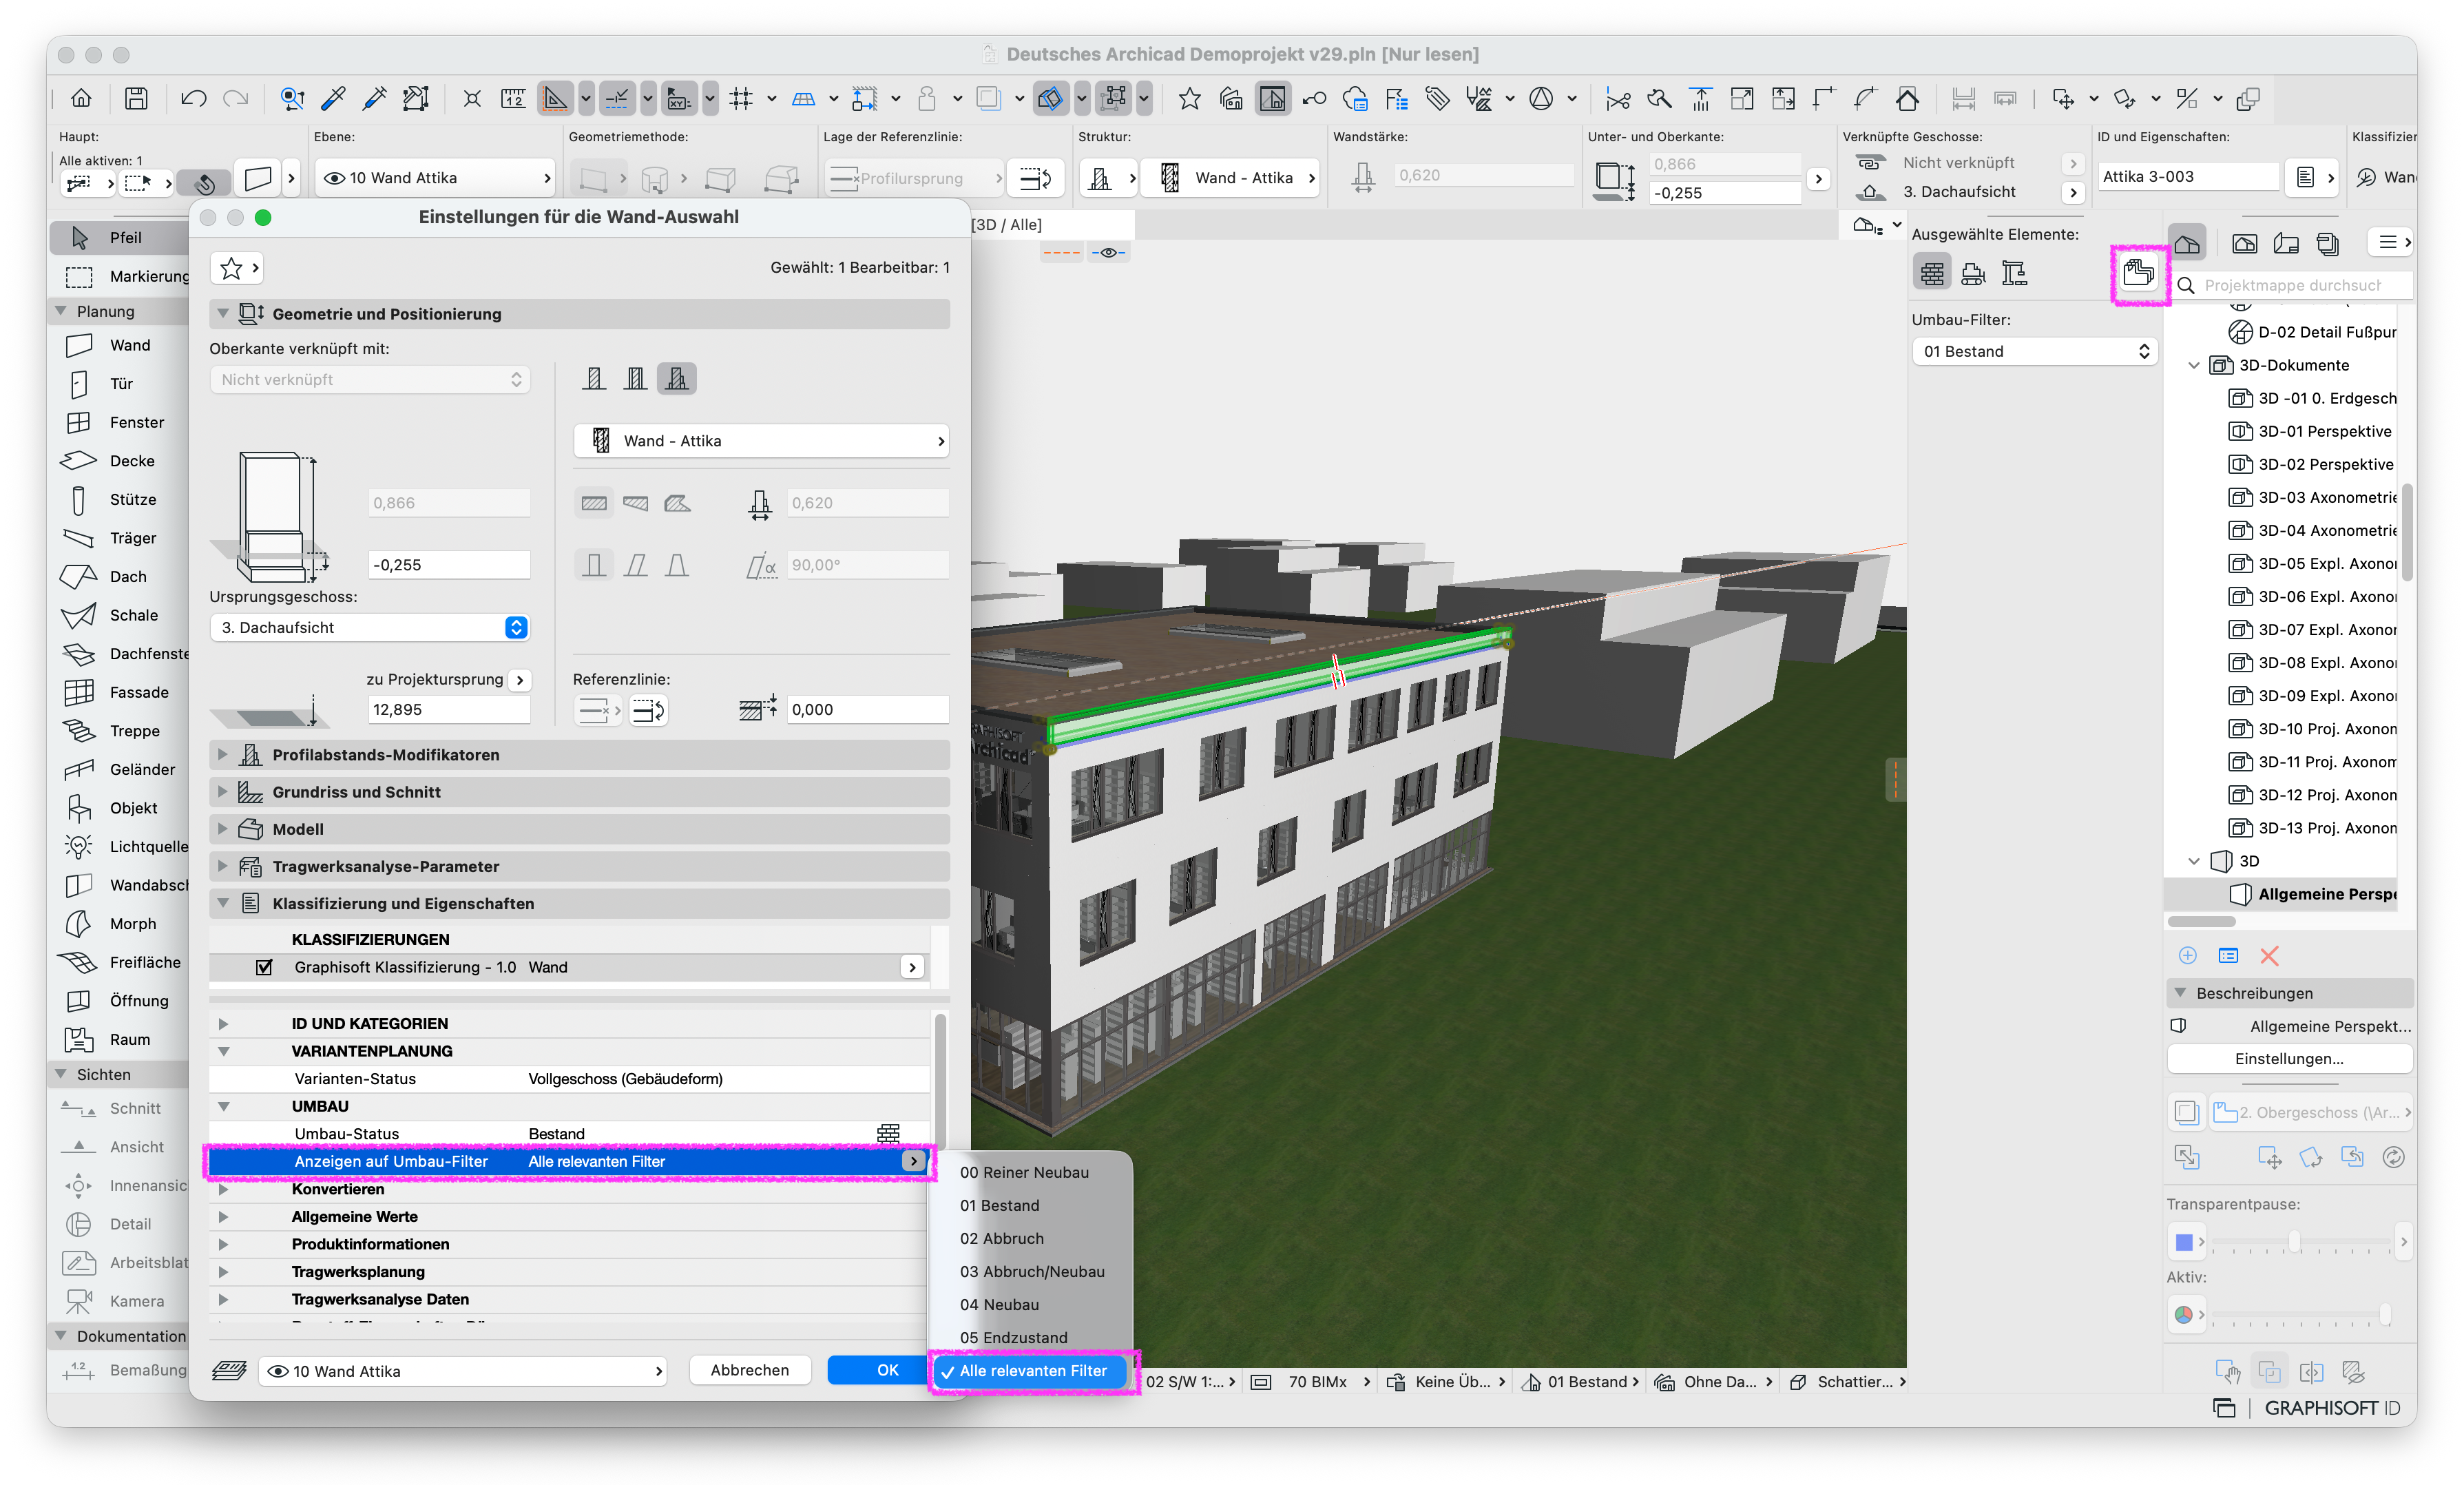Click the undo arrow icon
2464x1485 pixels.
coord(193,98)
